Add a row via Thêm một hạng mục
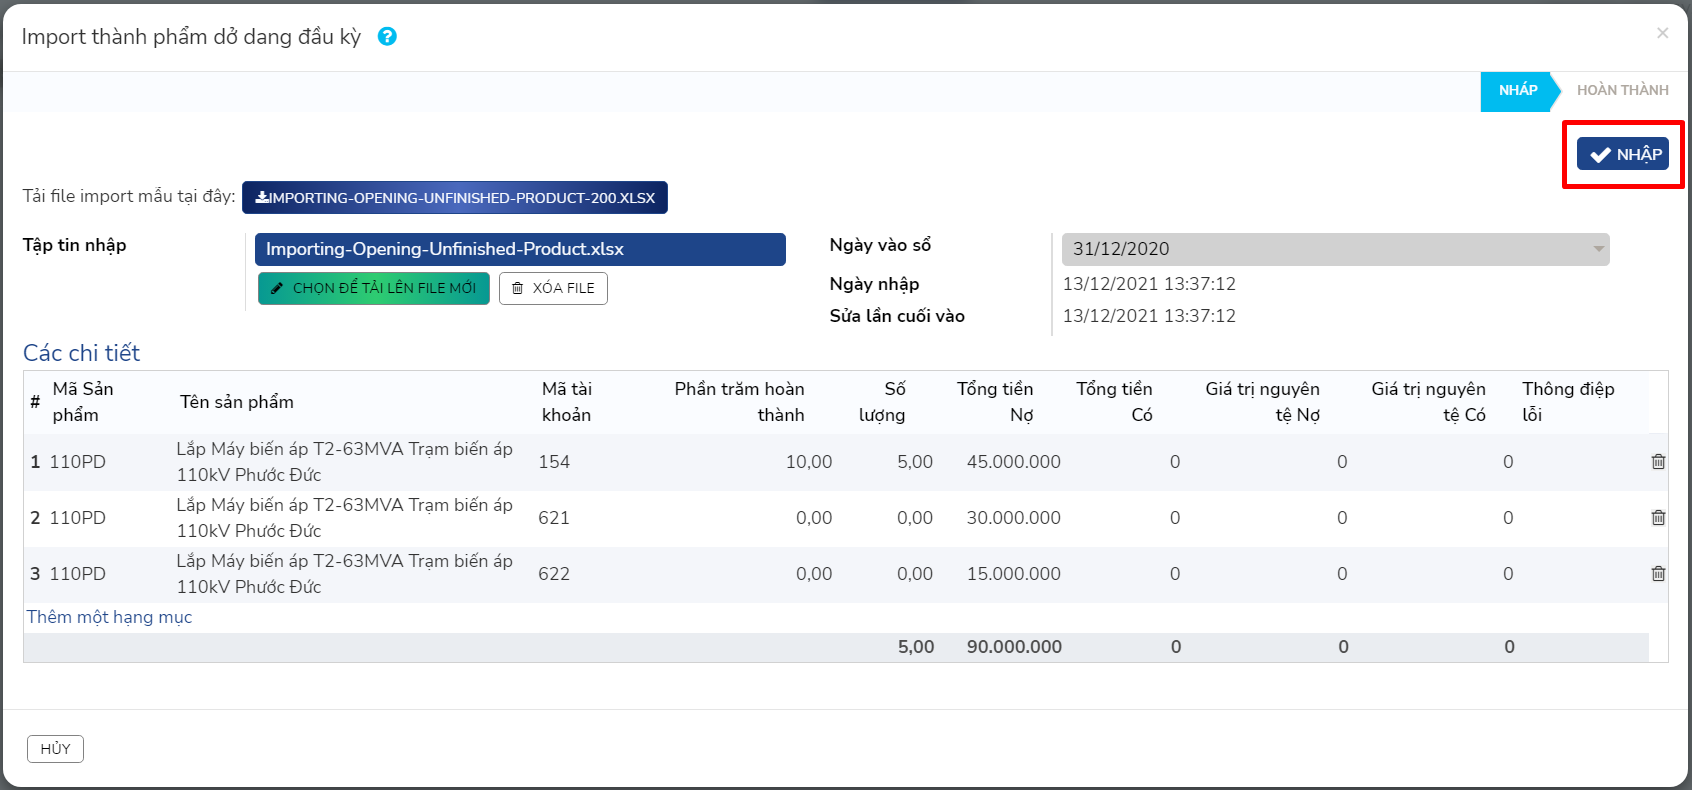 coord(109,617)
